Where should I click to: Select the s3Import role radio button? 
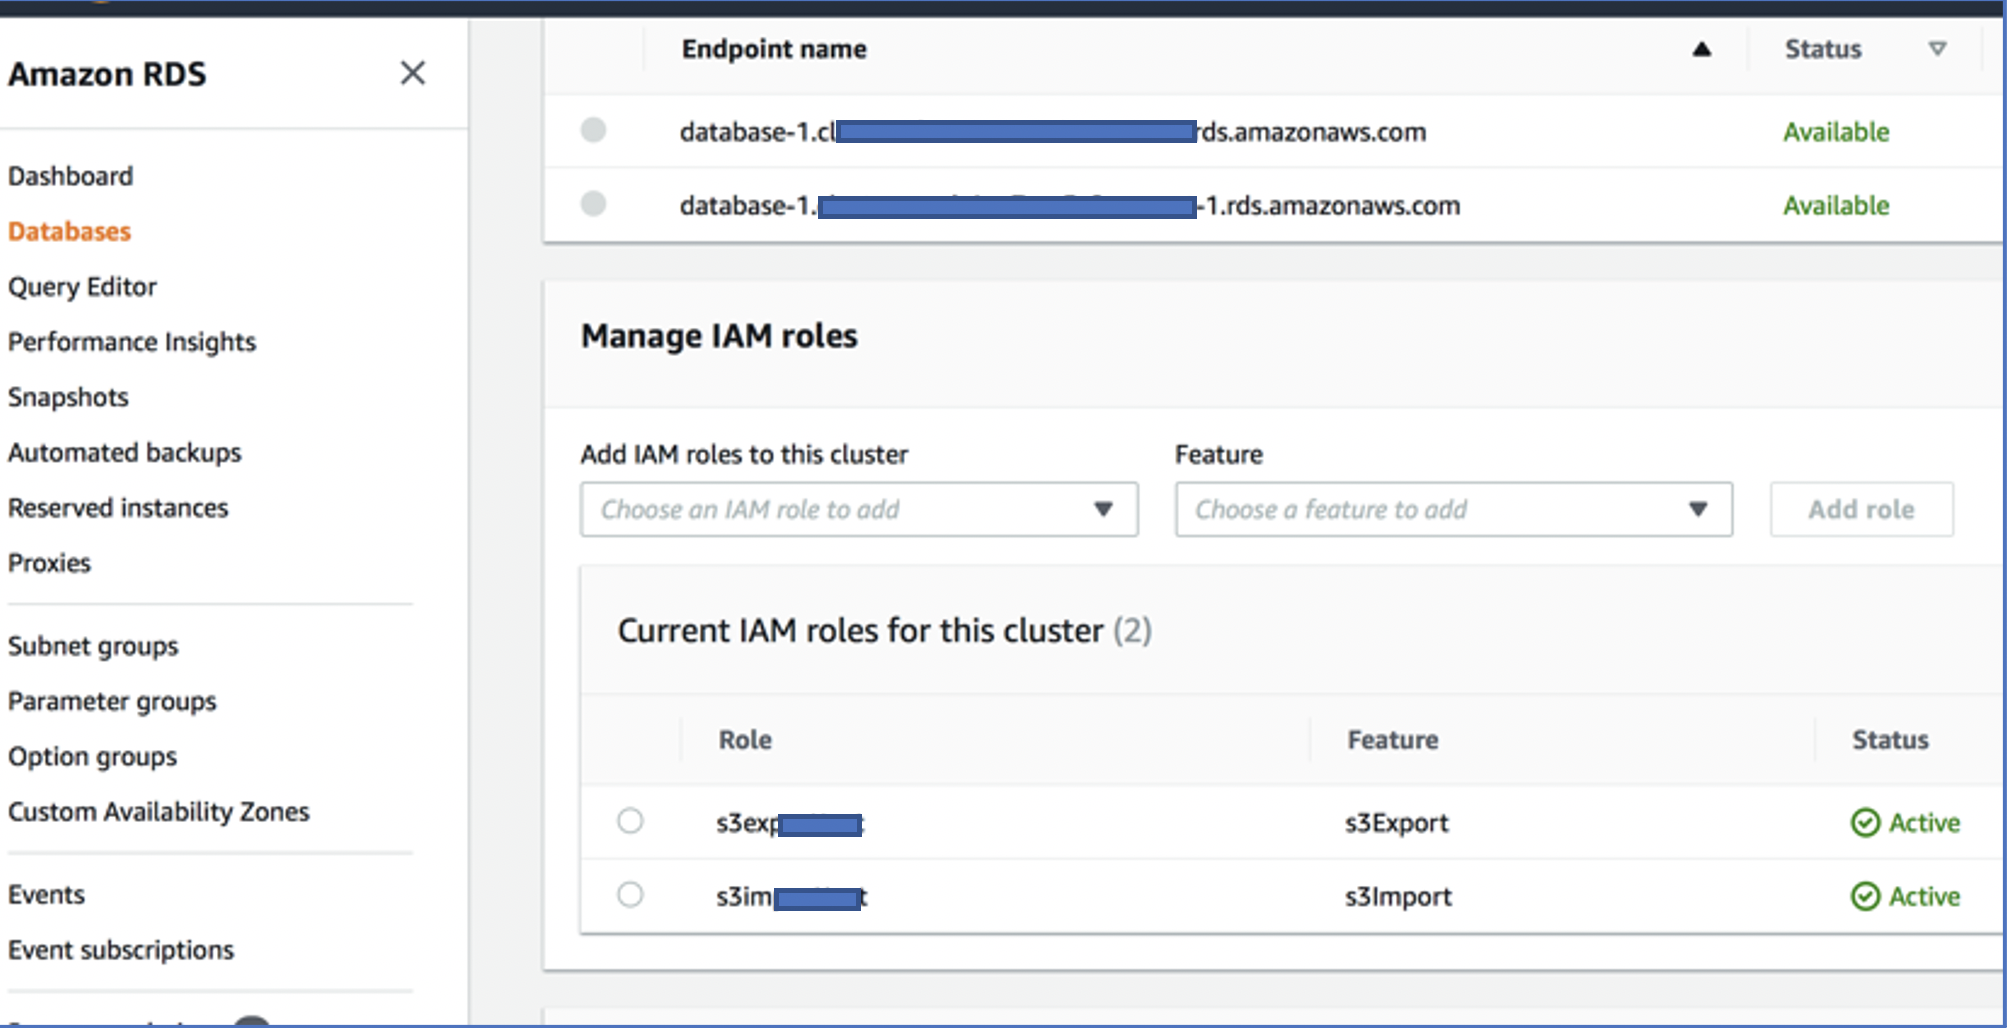(x=630, y=894)
